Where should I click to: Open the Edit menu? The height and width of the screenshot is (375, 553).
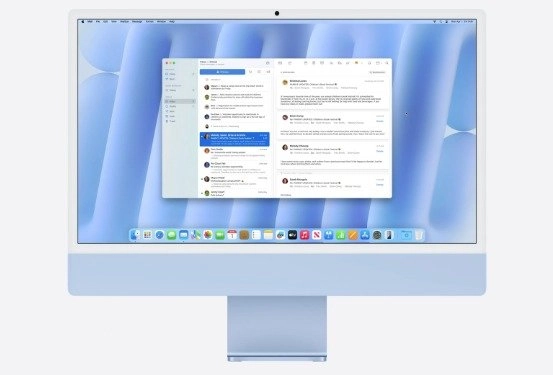coord(105,22)
